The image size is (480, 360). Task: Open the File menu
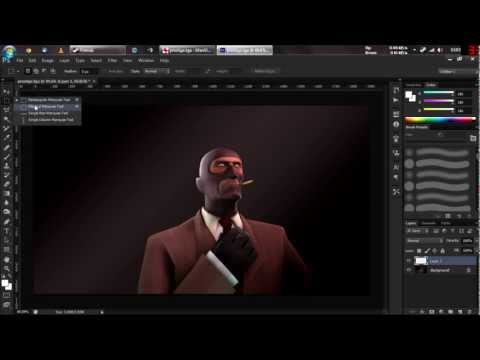click(x=20, y=61)
